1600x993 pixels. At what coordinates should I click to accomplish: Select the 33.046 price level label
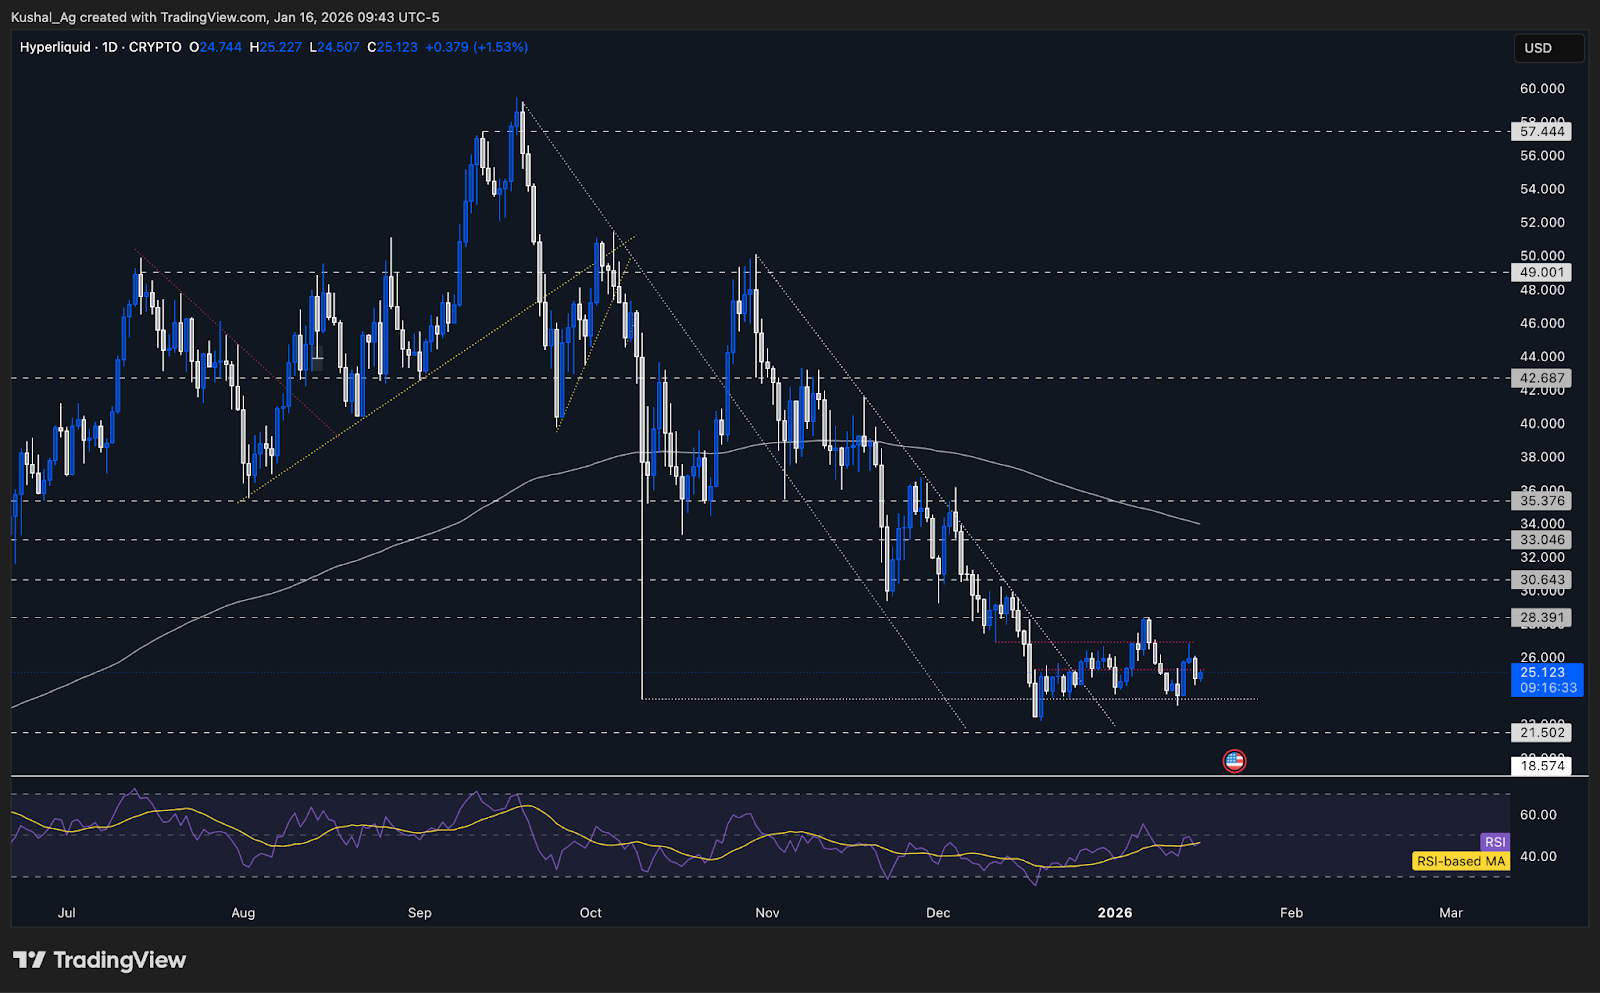(1541, 540)
